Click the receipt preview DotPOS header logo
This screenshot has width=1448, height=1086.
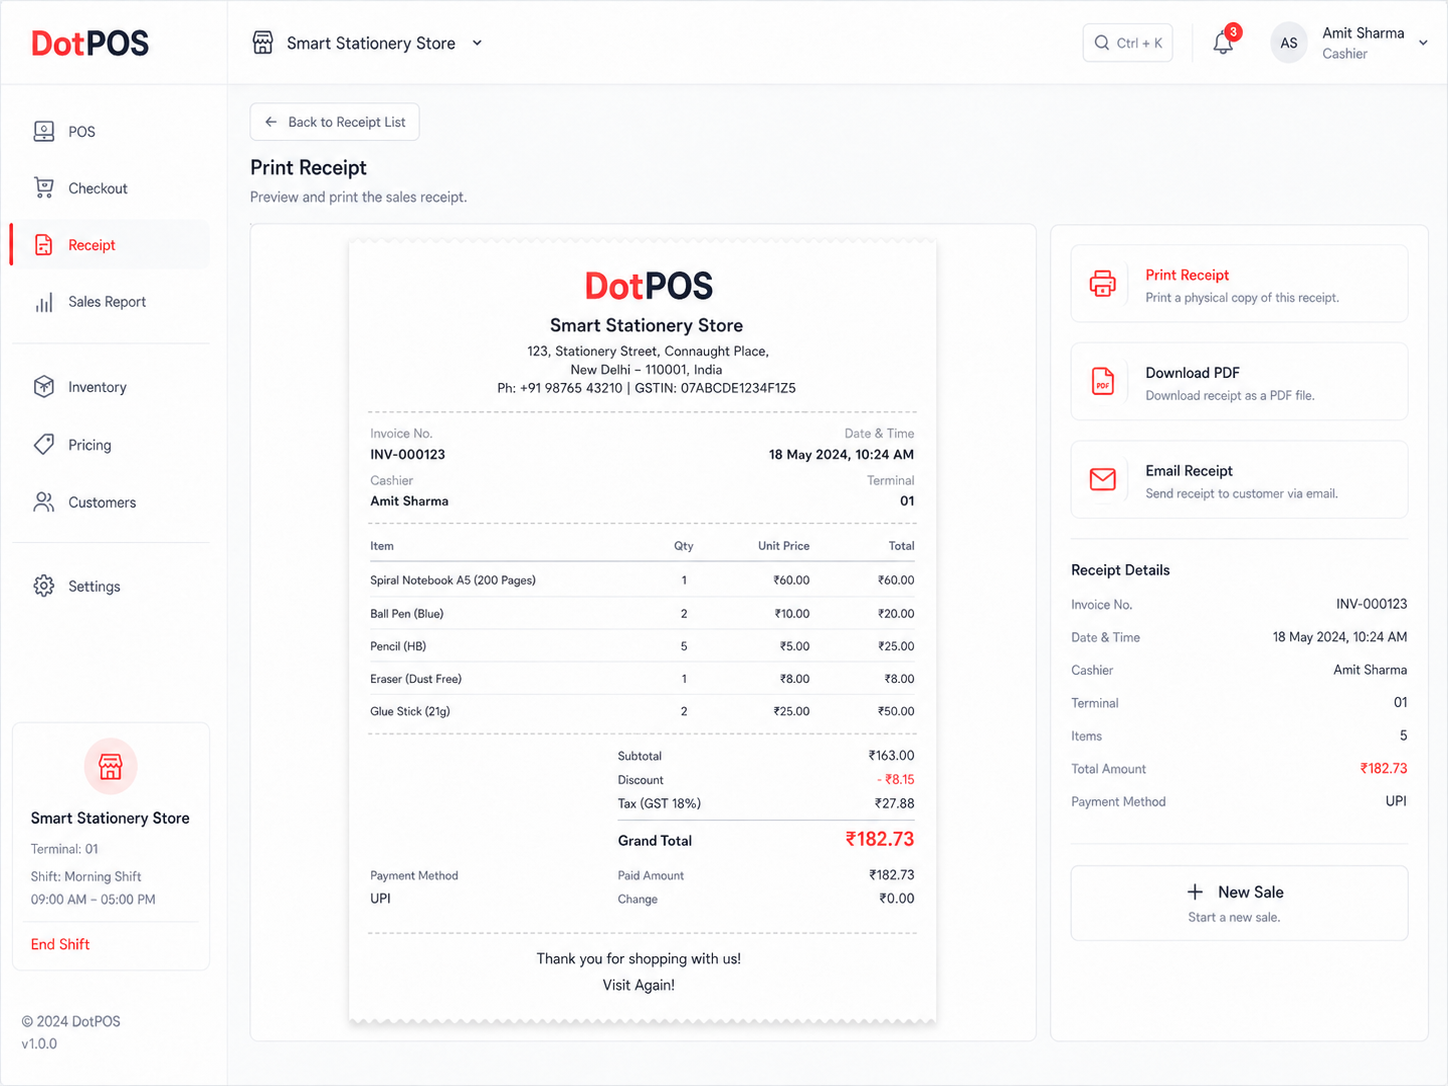pos(648,286)
